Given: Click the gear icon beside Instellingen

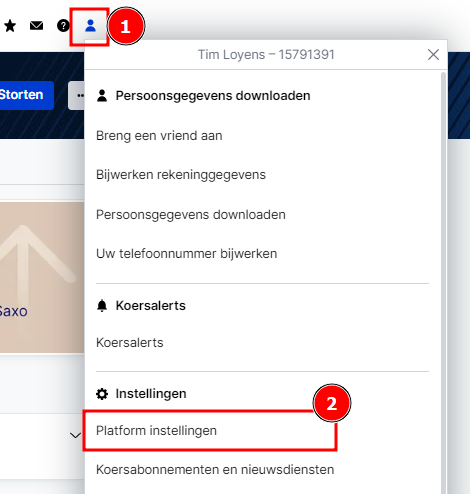Looking at the screenshot, I should click(102, 394).
